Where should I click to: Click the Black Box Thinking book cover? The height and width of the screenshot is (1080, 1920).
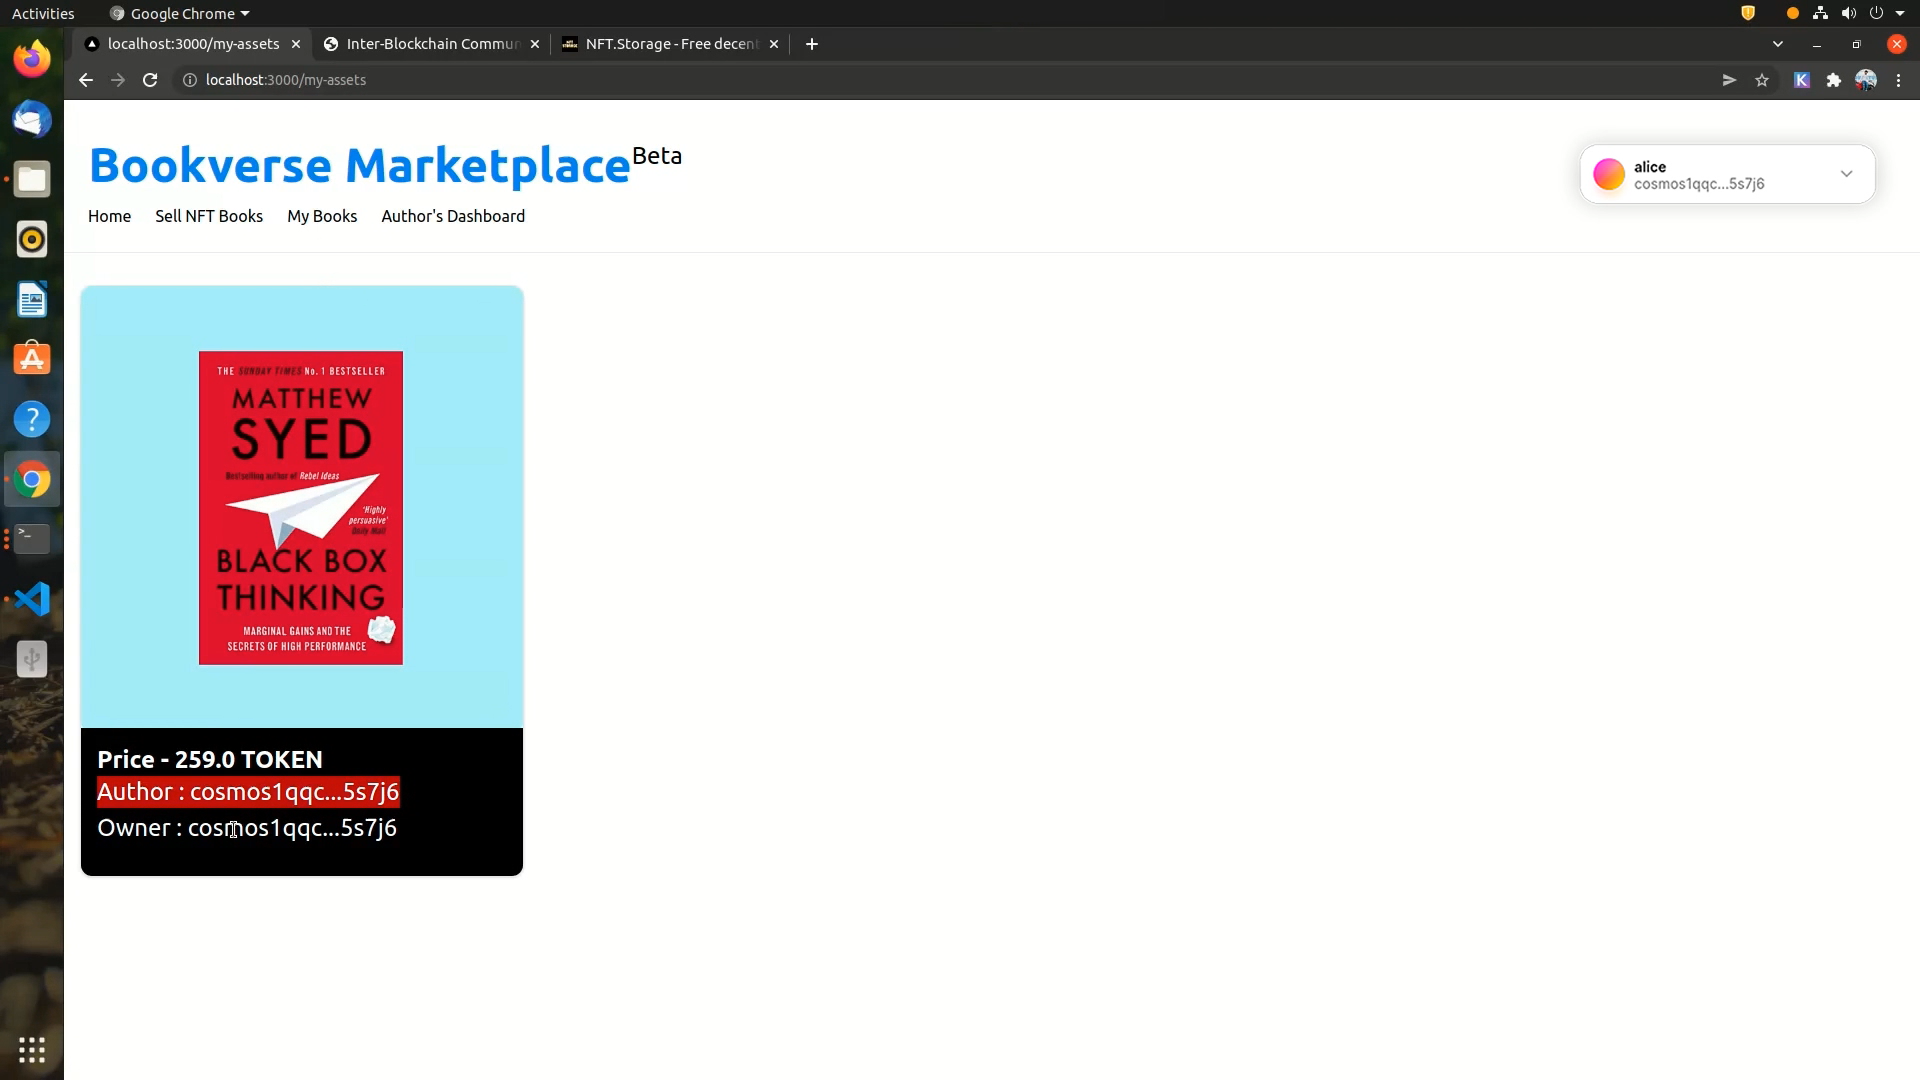pos(301,507)
